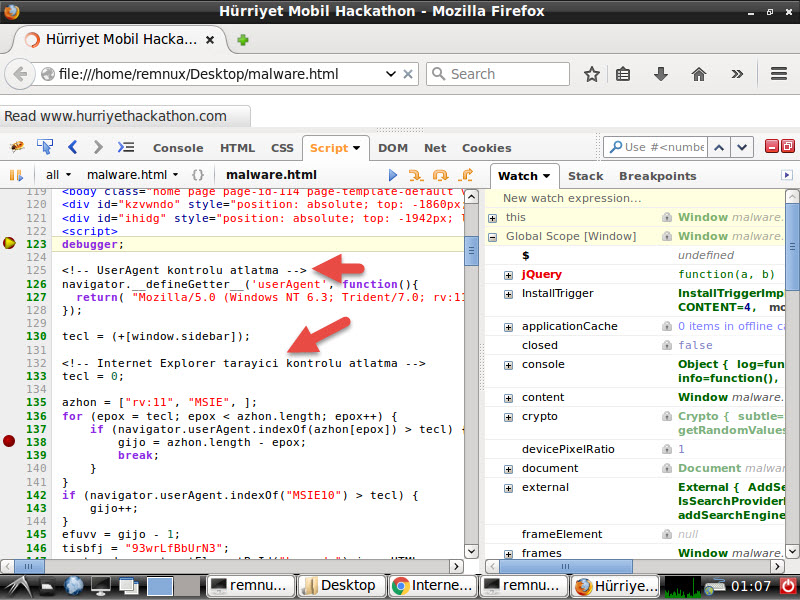Focus the Firefox Search box

point(498,74)
